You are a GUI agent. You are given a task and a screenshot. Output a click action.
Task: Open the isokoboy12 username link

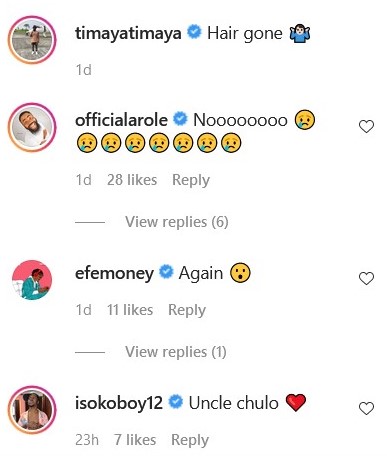pyautogui.click(x=119, y=403)
